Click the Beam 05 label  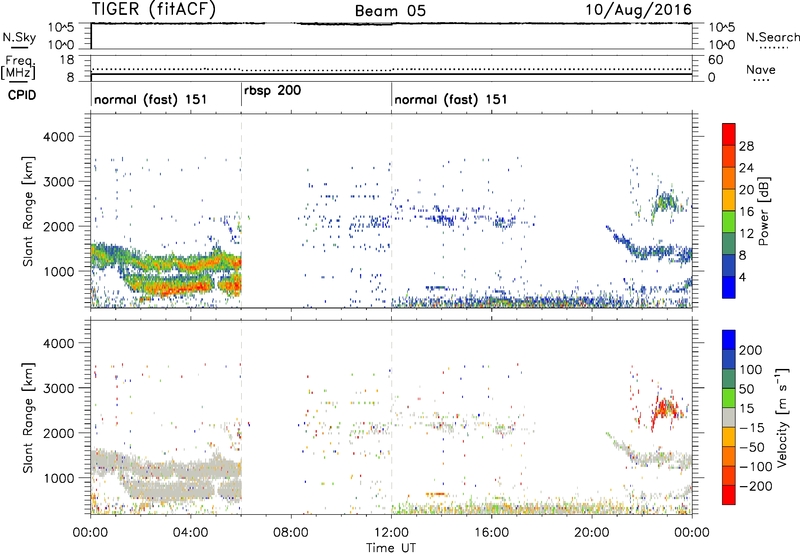point(390,11)
